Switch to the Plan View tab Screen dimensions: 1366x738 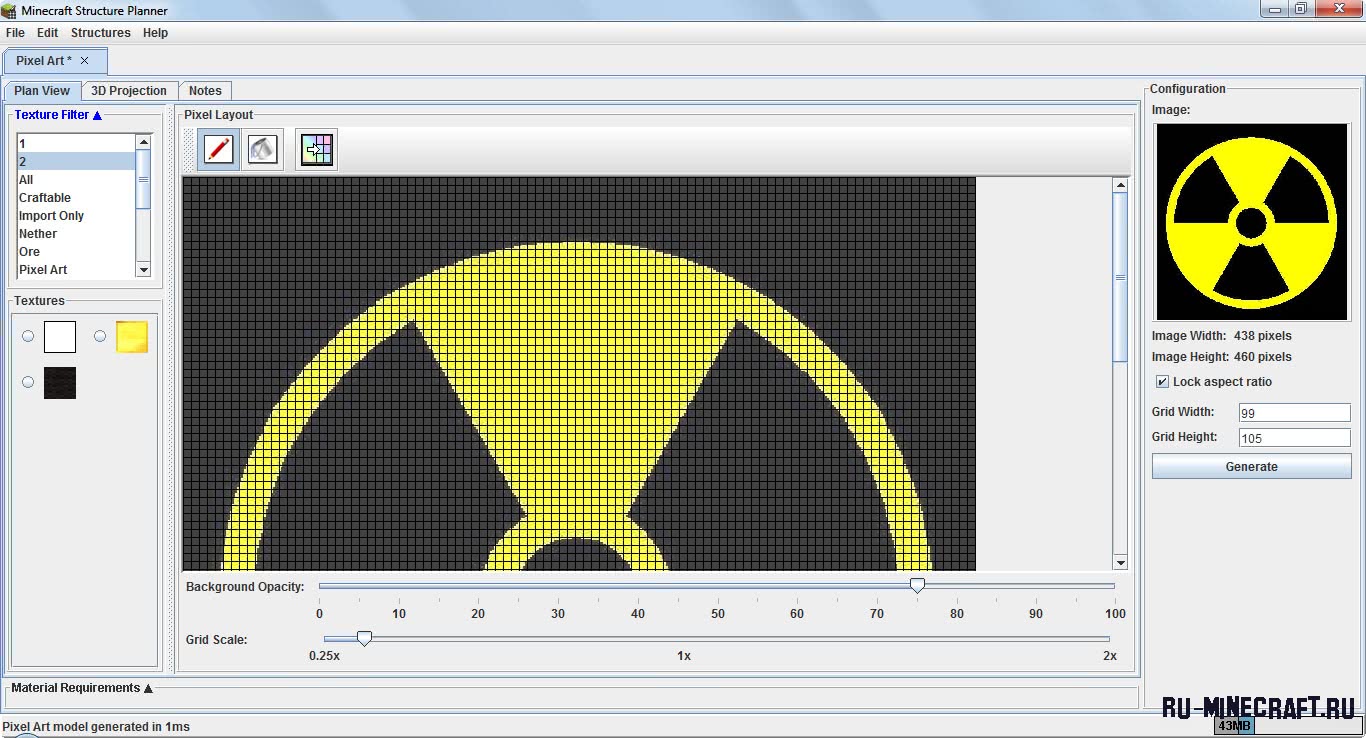coord(42,91)
